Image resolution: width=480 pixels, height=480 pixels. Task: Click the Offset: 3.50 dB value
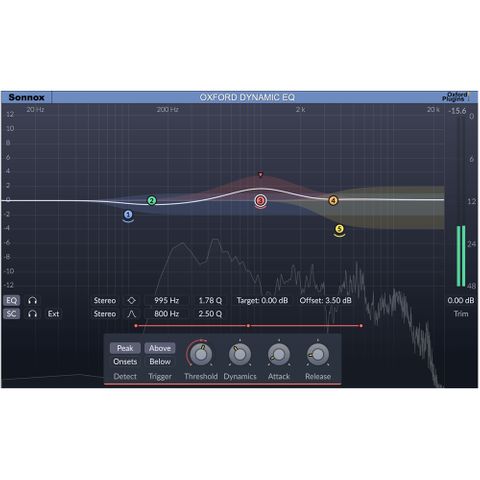tap(325, 301)
